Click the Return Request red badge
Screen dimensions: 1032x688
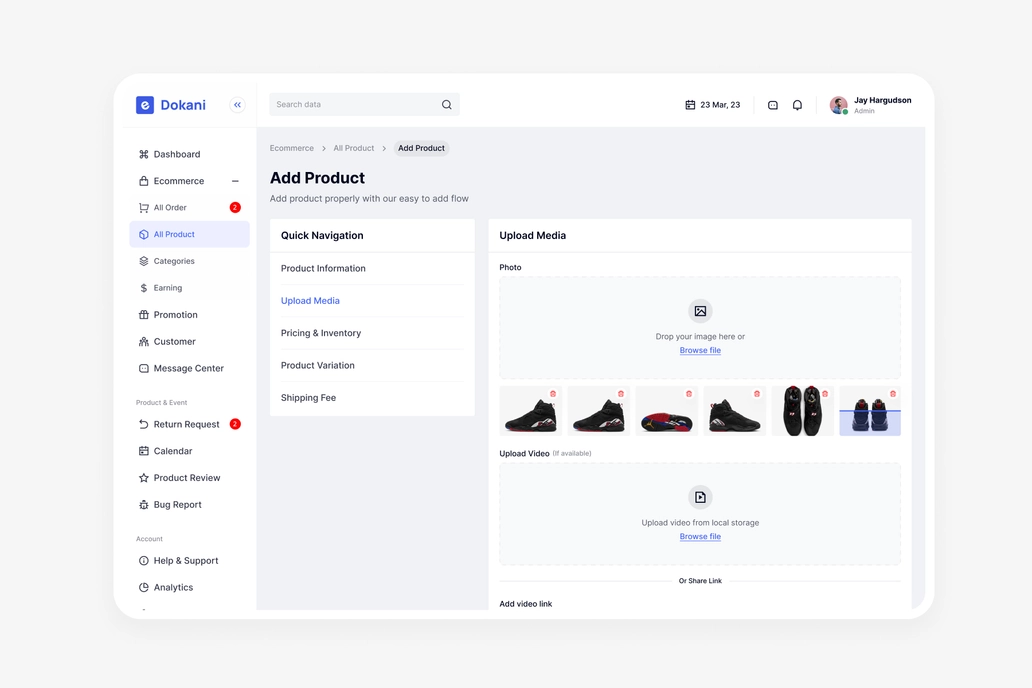coord(235,424)
